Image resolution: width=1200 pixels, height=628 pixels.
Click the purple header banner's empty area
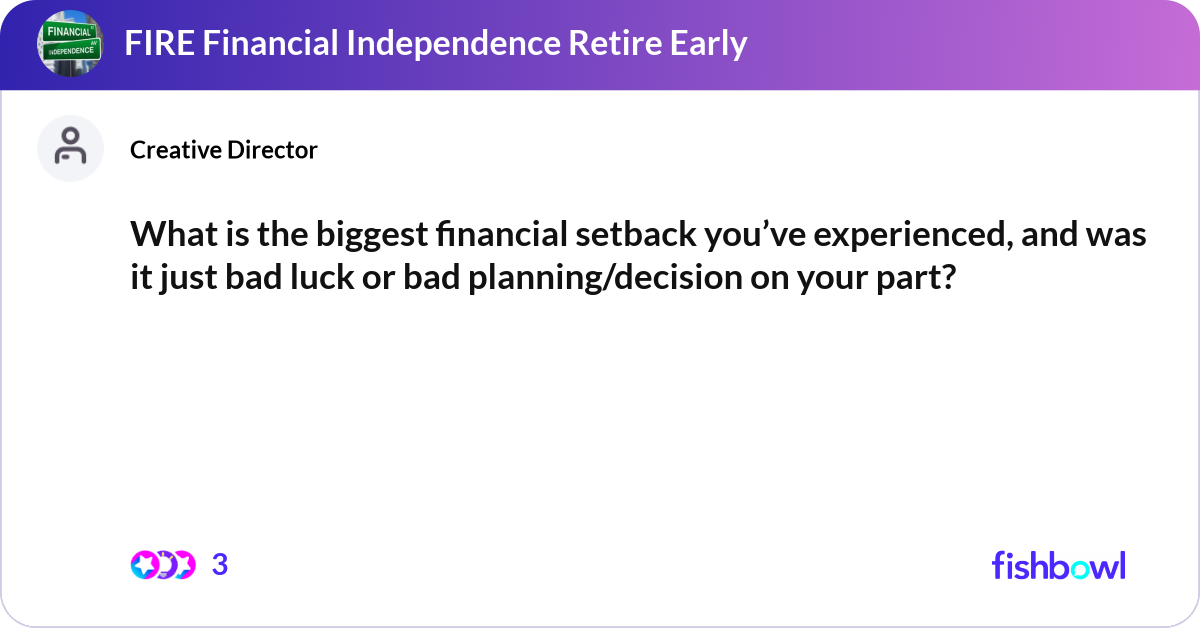pos(960,44)
